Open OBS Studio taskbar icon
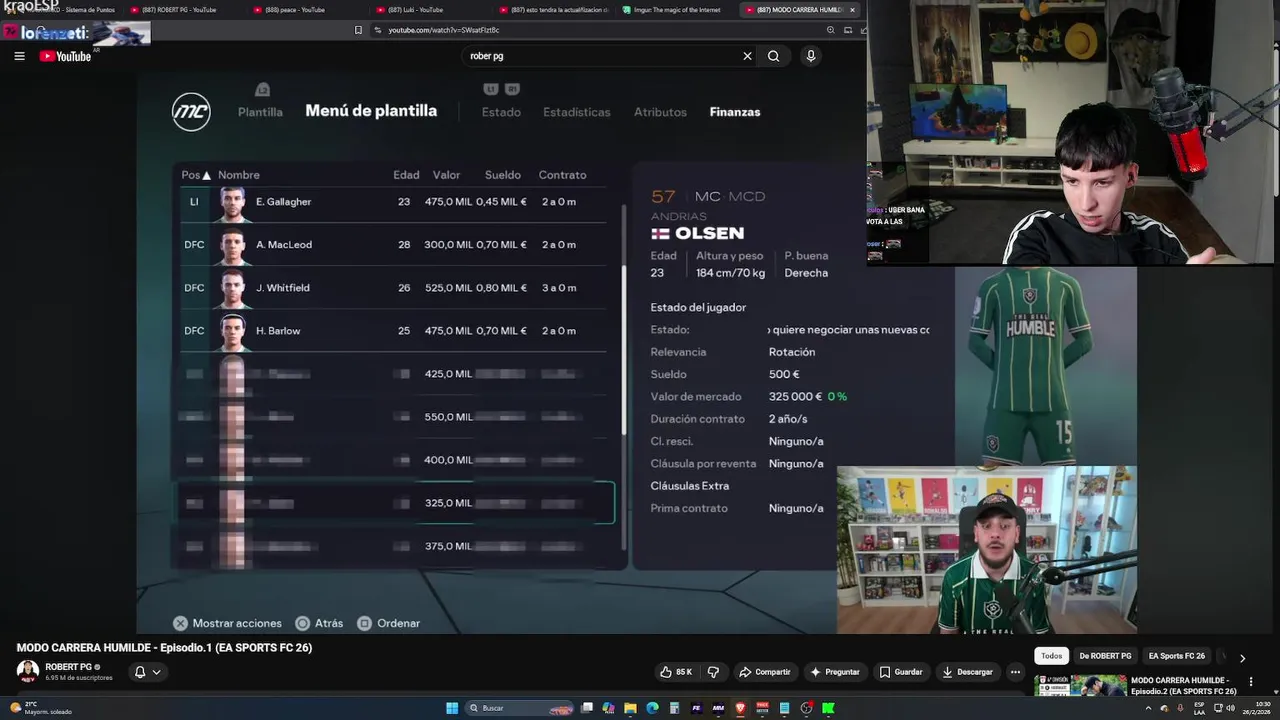This screenshot has width=1280, height=720. [x=806, y=708]
